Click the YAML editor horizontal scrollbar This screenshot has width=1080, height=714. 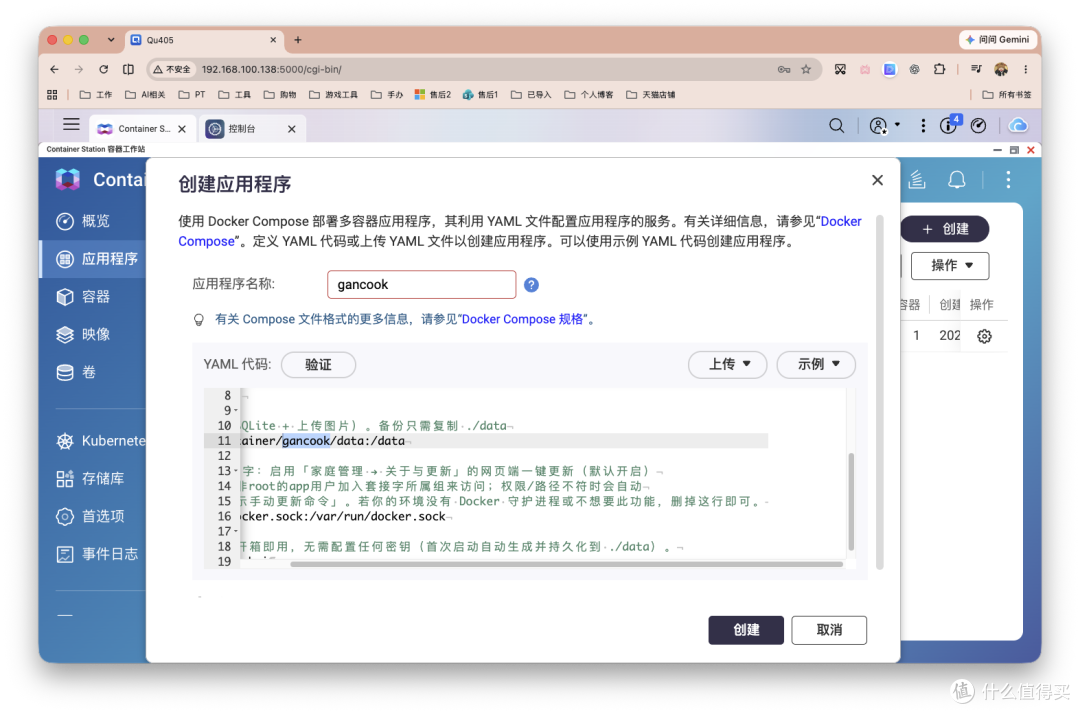tap(566, 565)
